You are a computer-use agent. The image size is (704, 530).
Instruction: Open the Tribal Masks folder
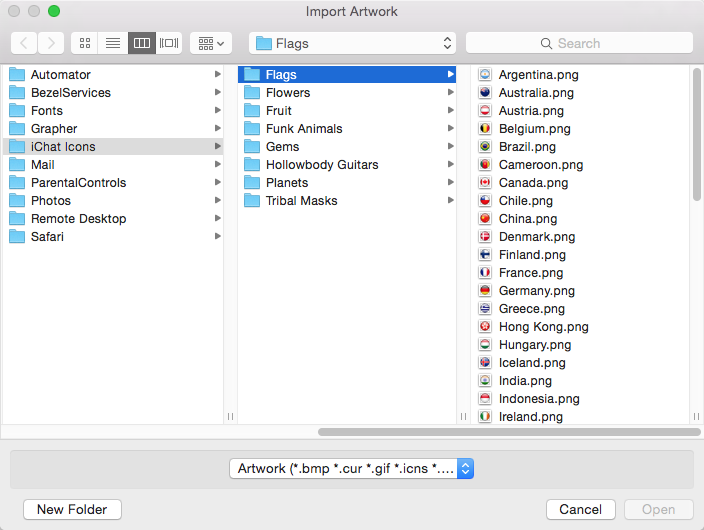tap(347, 200)
